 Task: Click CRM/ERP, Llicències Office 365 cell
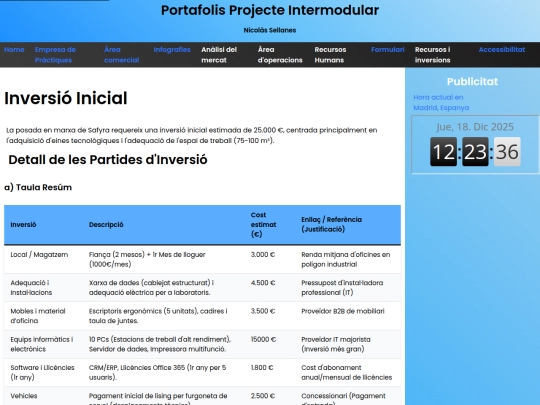(x=164, y=372)
